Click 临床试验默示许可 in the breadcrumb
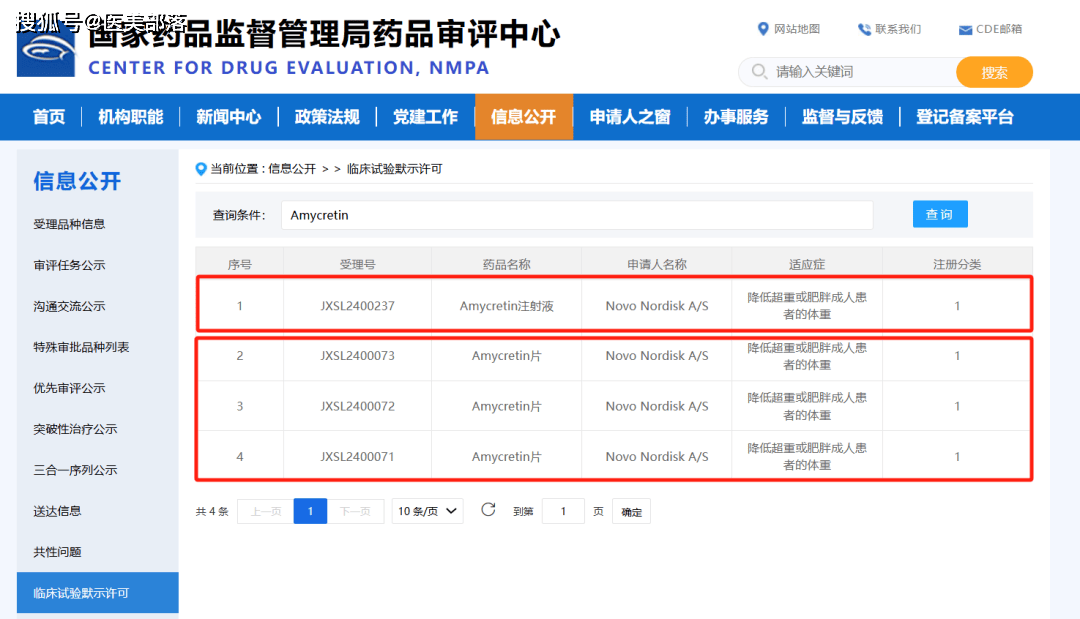This screenshot has width=1080, height=619. (394, 169)
